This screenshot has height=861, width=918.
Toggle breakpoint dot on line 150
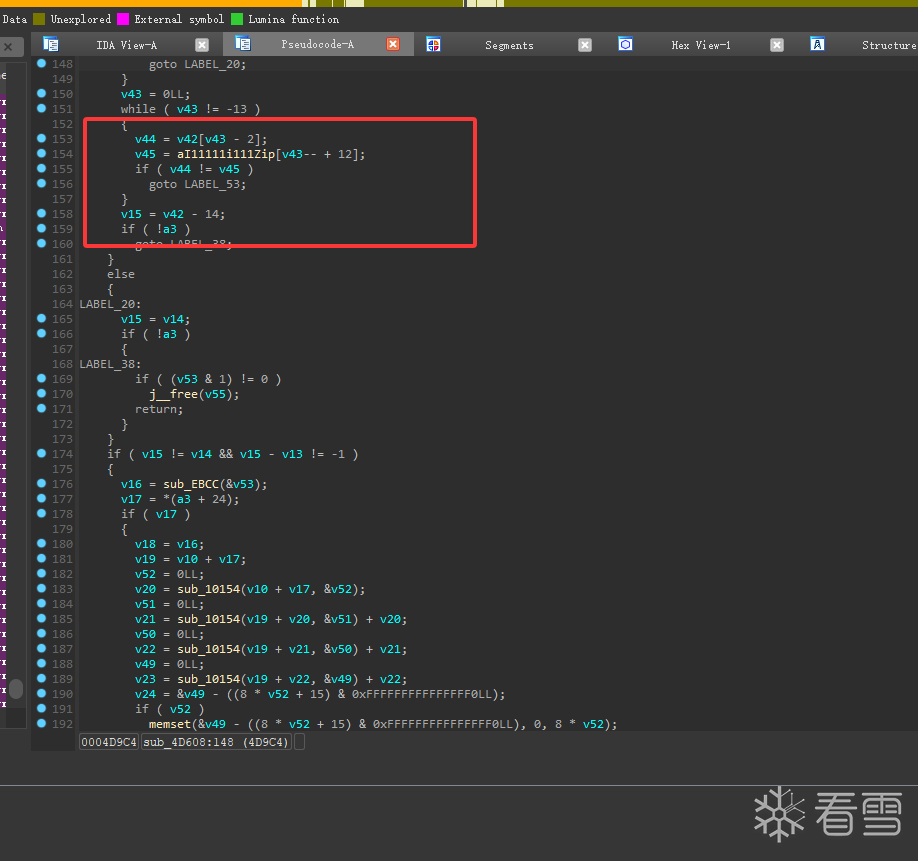42,93
